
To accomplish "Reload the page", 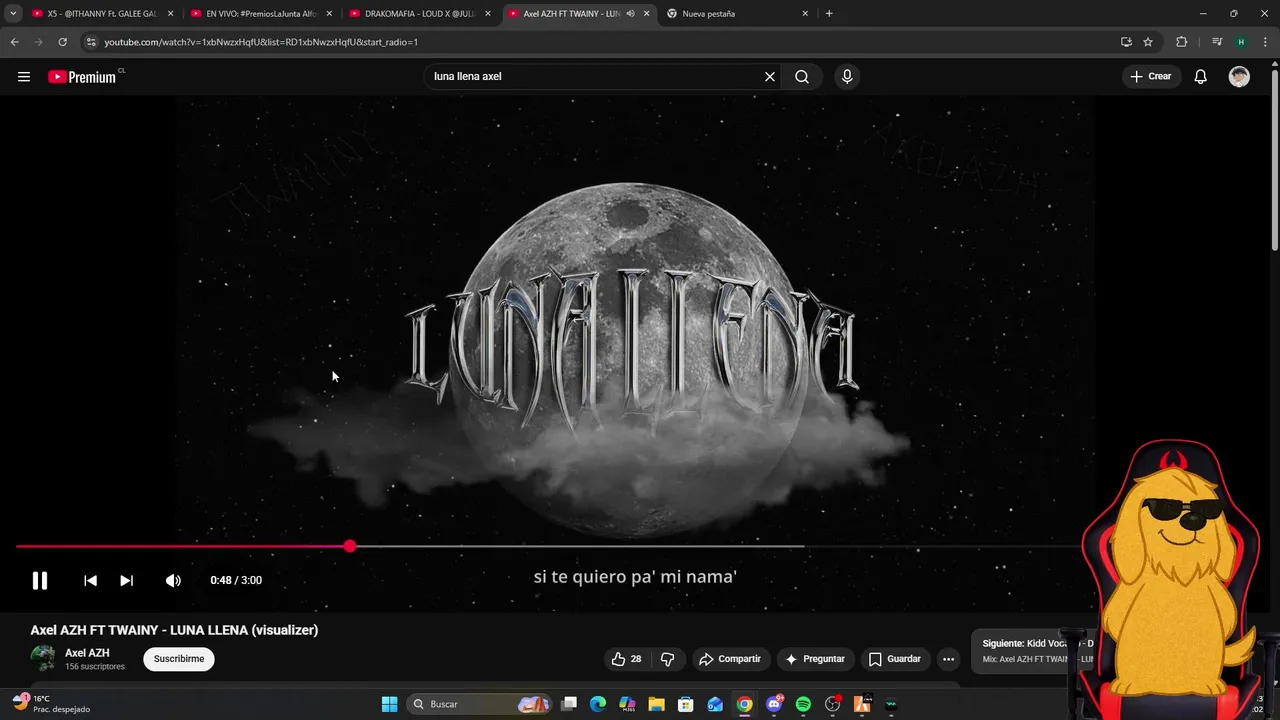I will coord(62,42).
